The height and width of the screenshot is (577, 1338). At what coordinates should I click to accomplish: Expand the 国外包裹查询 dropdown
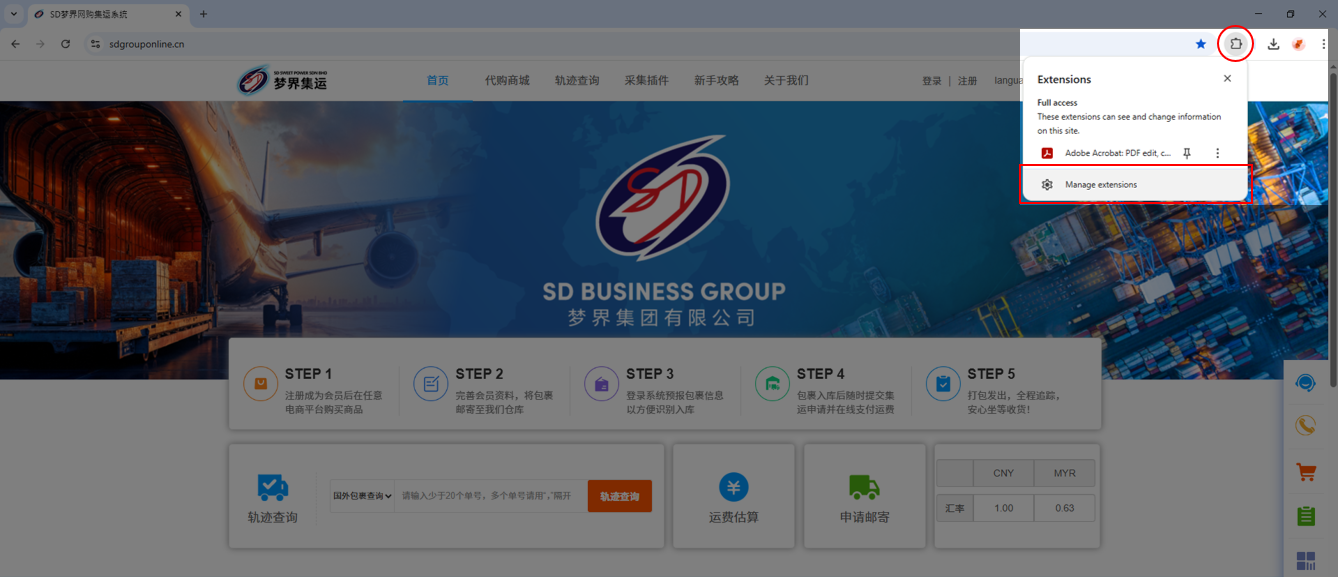tap(362, 496)
